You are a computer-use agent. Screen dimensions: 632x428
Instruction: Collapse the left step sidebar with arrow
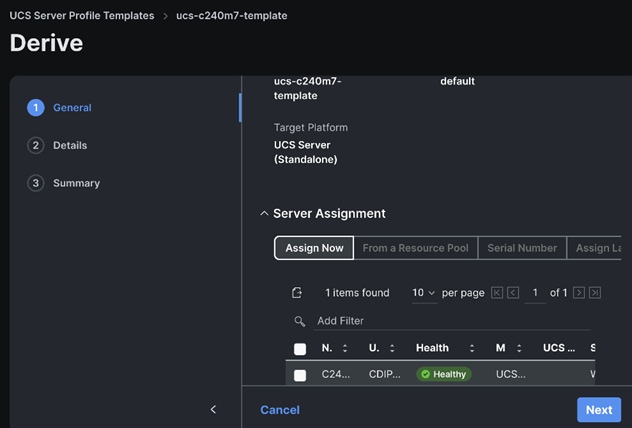point(213,409)
